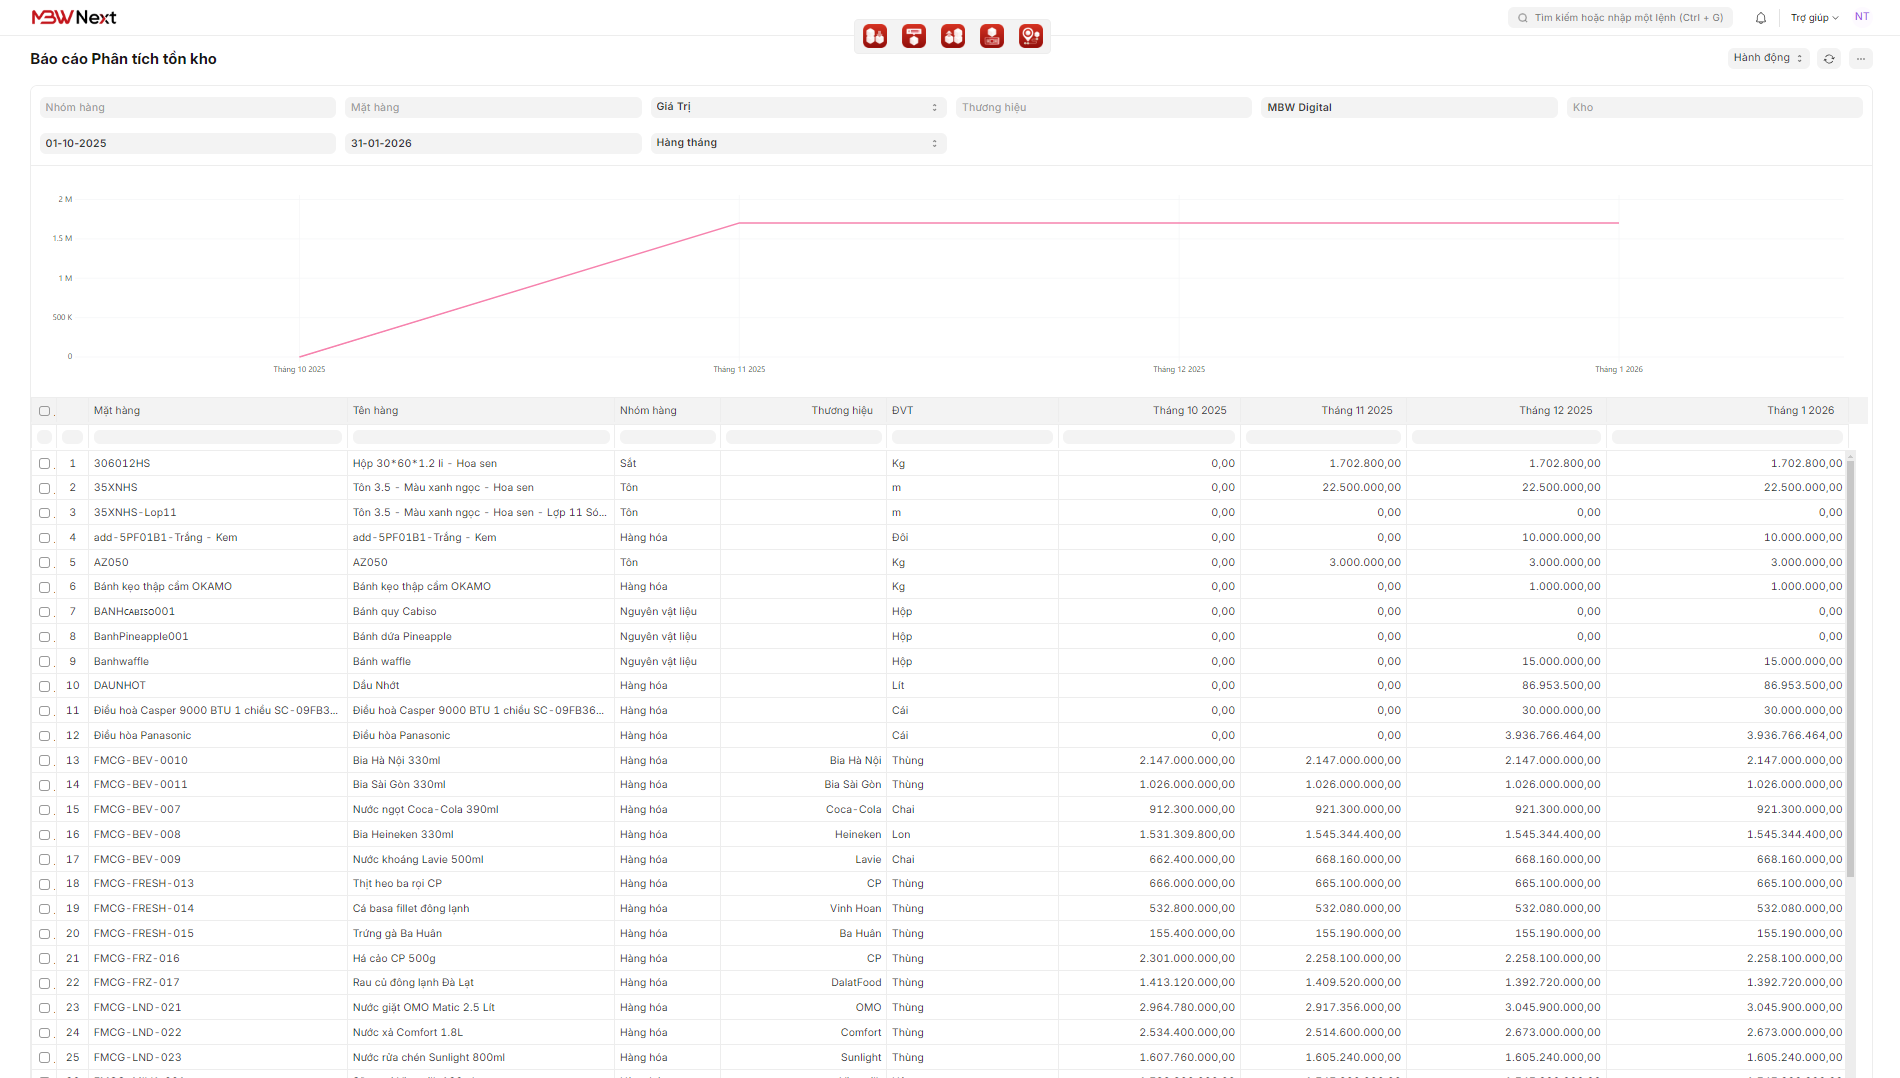Open the Trợ giúp help menu

click(x=1814, y=18)
